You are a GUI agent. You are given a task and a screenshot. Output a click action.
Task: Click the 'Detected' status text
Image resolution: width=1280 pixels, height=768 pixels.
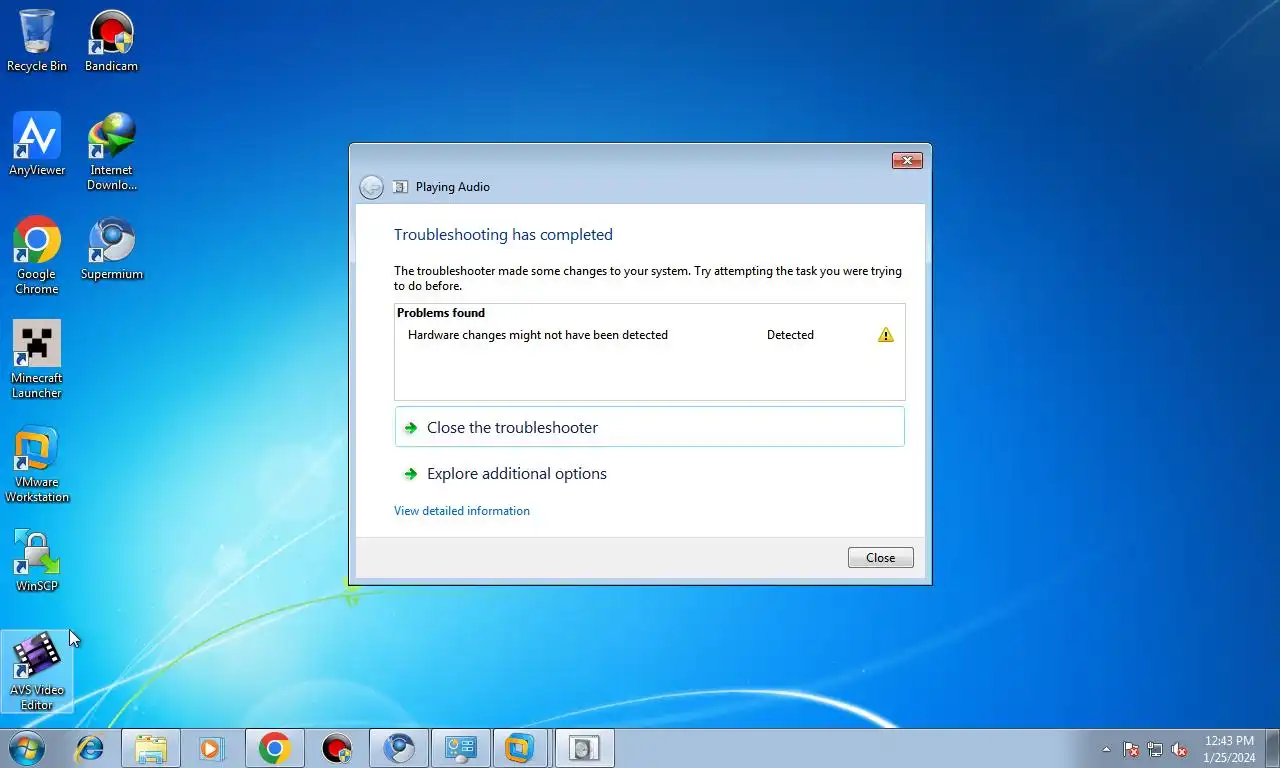790,335
